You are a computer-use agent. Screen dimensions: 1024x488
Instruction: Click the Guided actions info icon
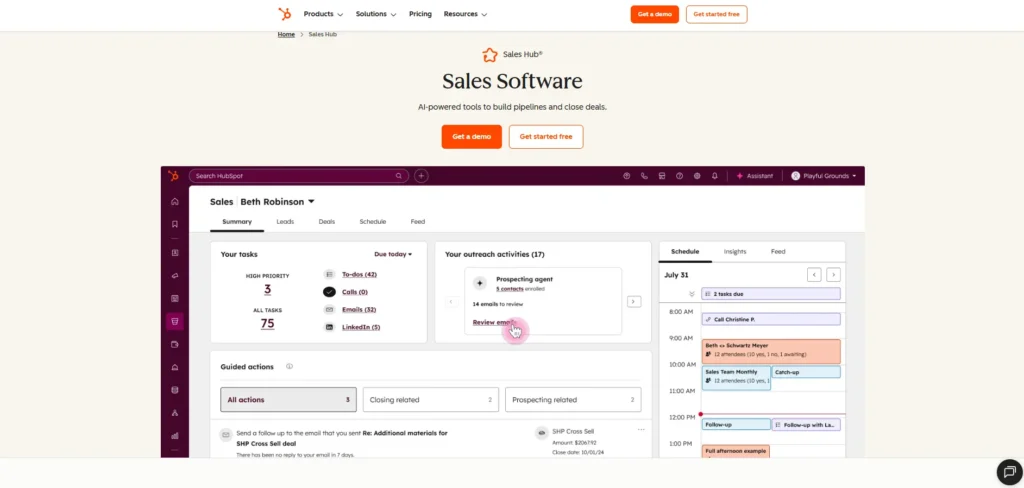click(289, 366)
